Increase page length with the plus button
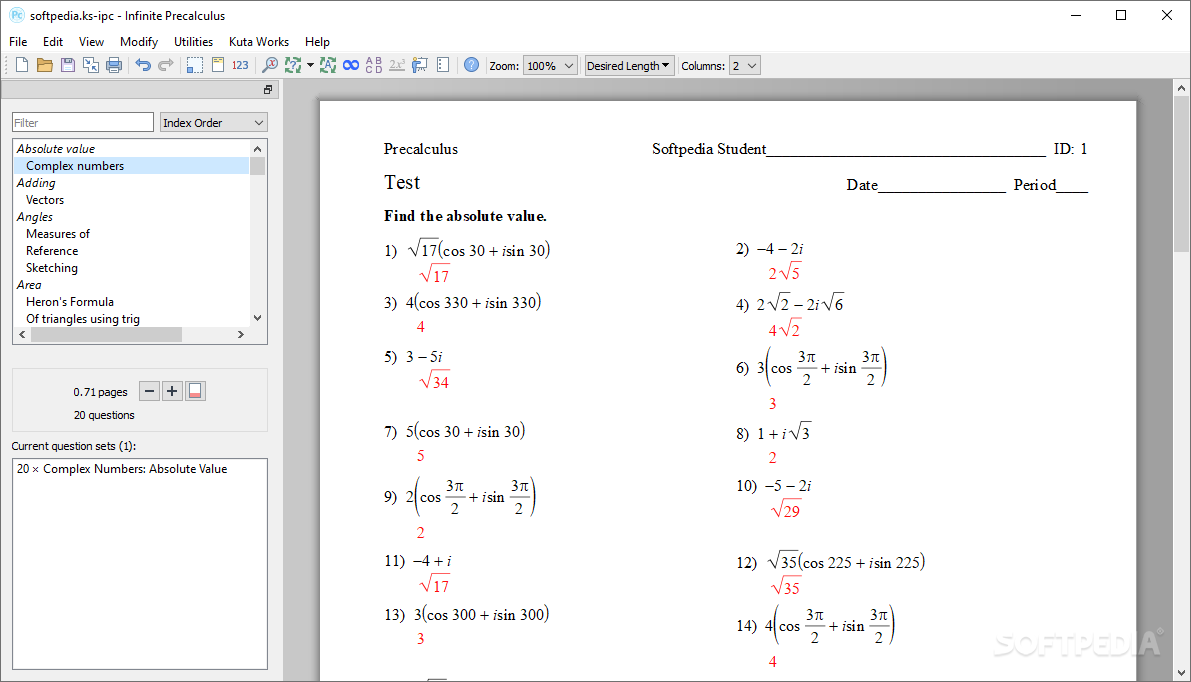1191x682 pixels. (172, 391)
